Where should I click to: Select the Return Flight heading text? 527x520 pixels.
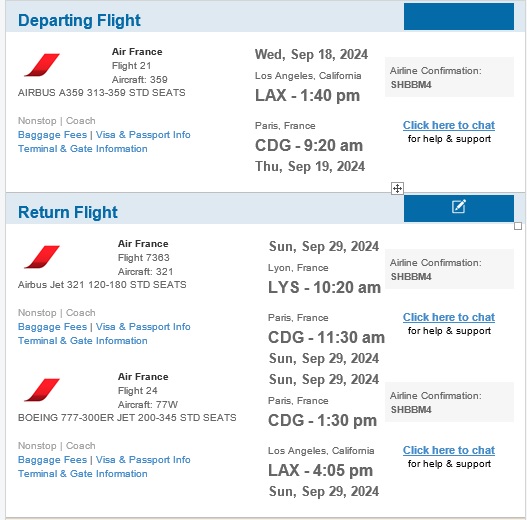coord(68,212)
